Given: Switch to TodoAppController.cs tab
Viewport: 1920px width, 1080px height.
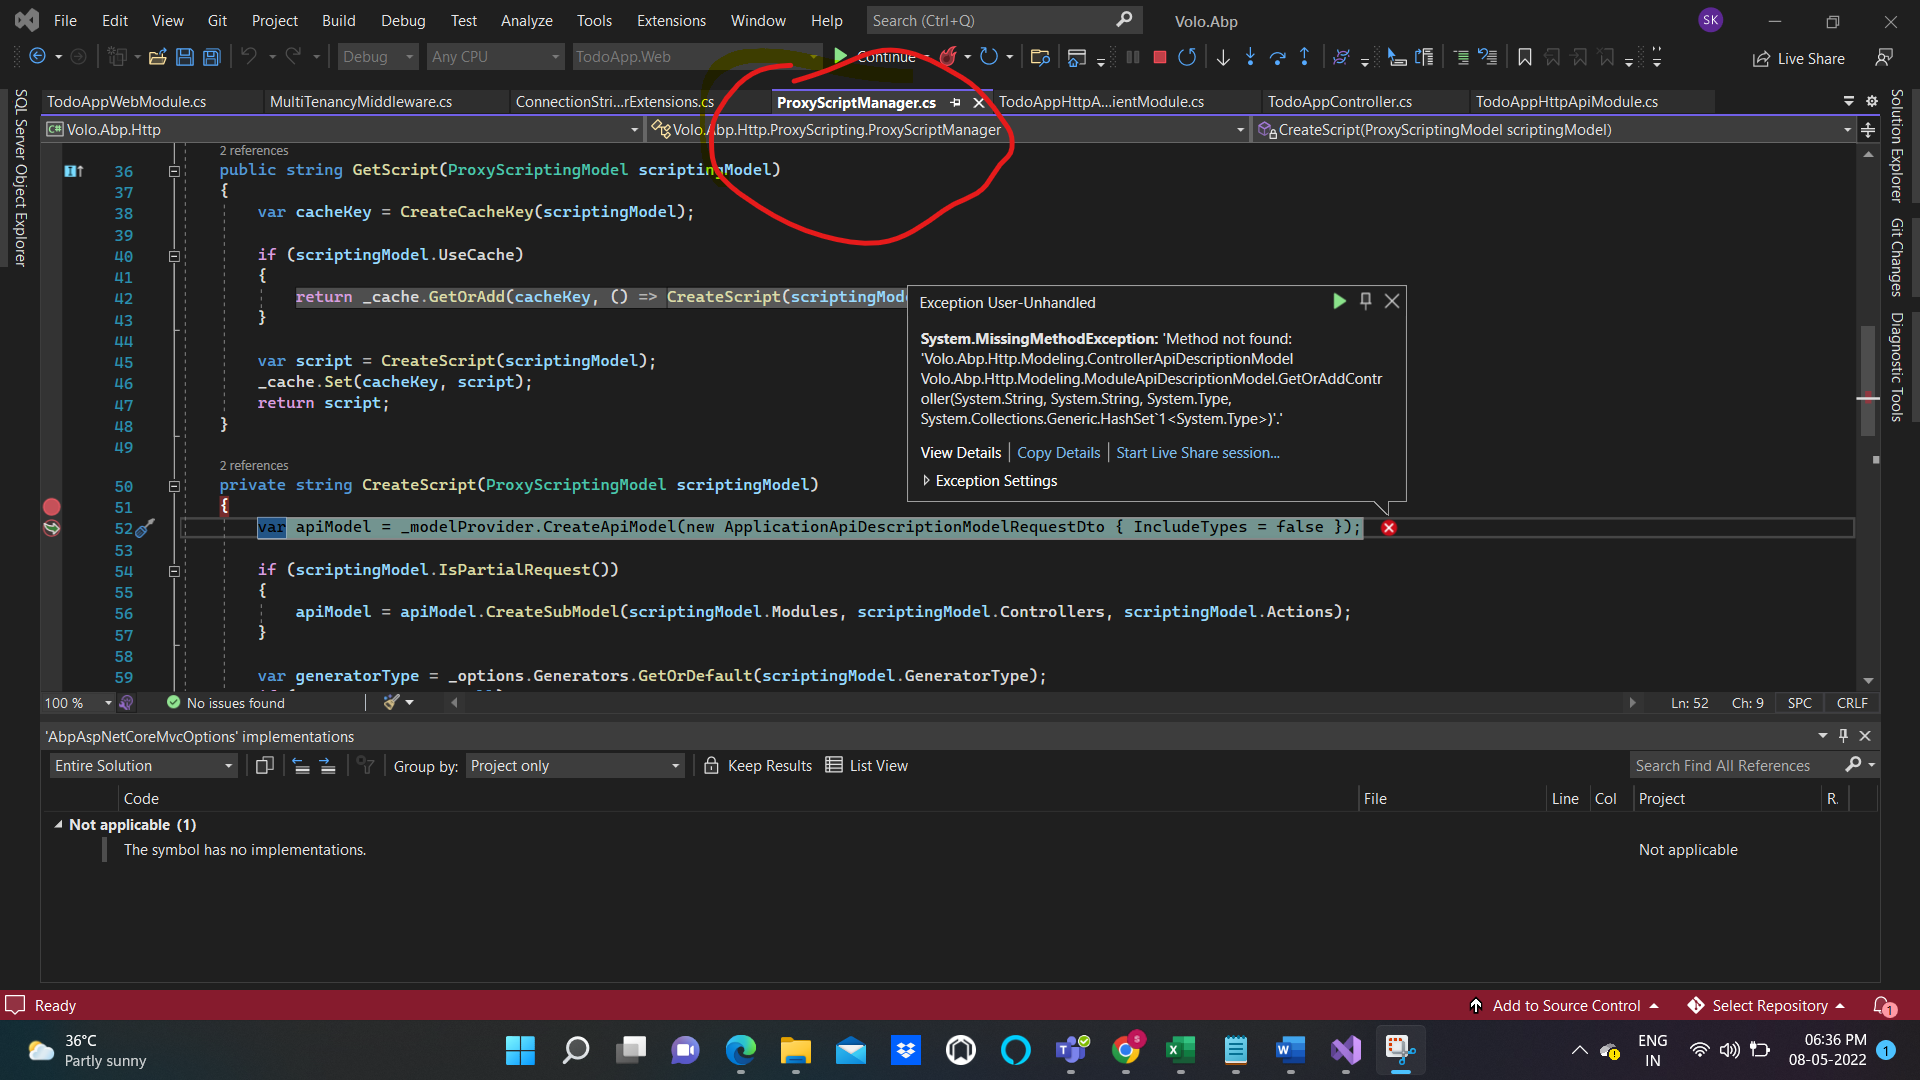Looking at the screenshot, I should tap(1339, 102).
